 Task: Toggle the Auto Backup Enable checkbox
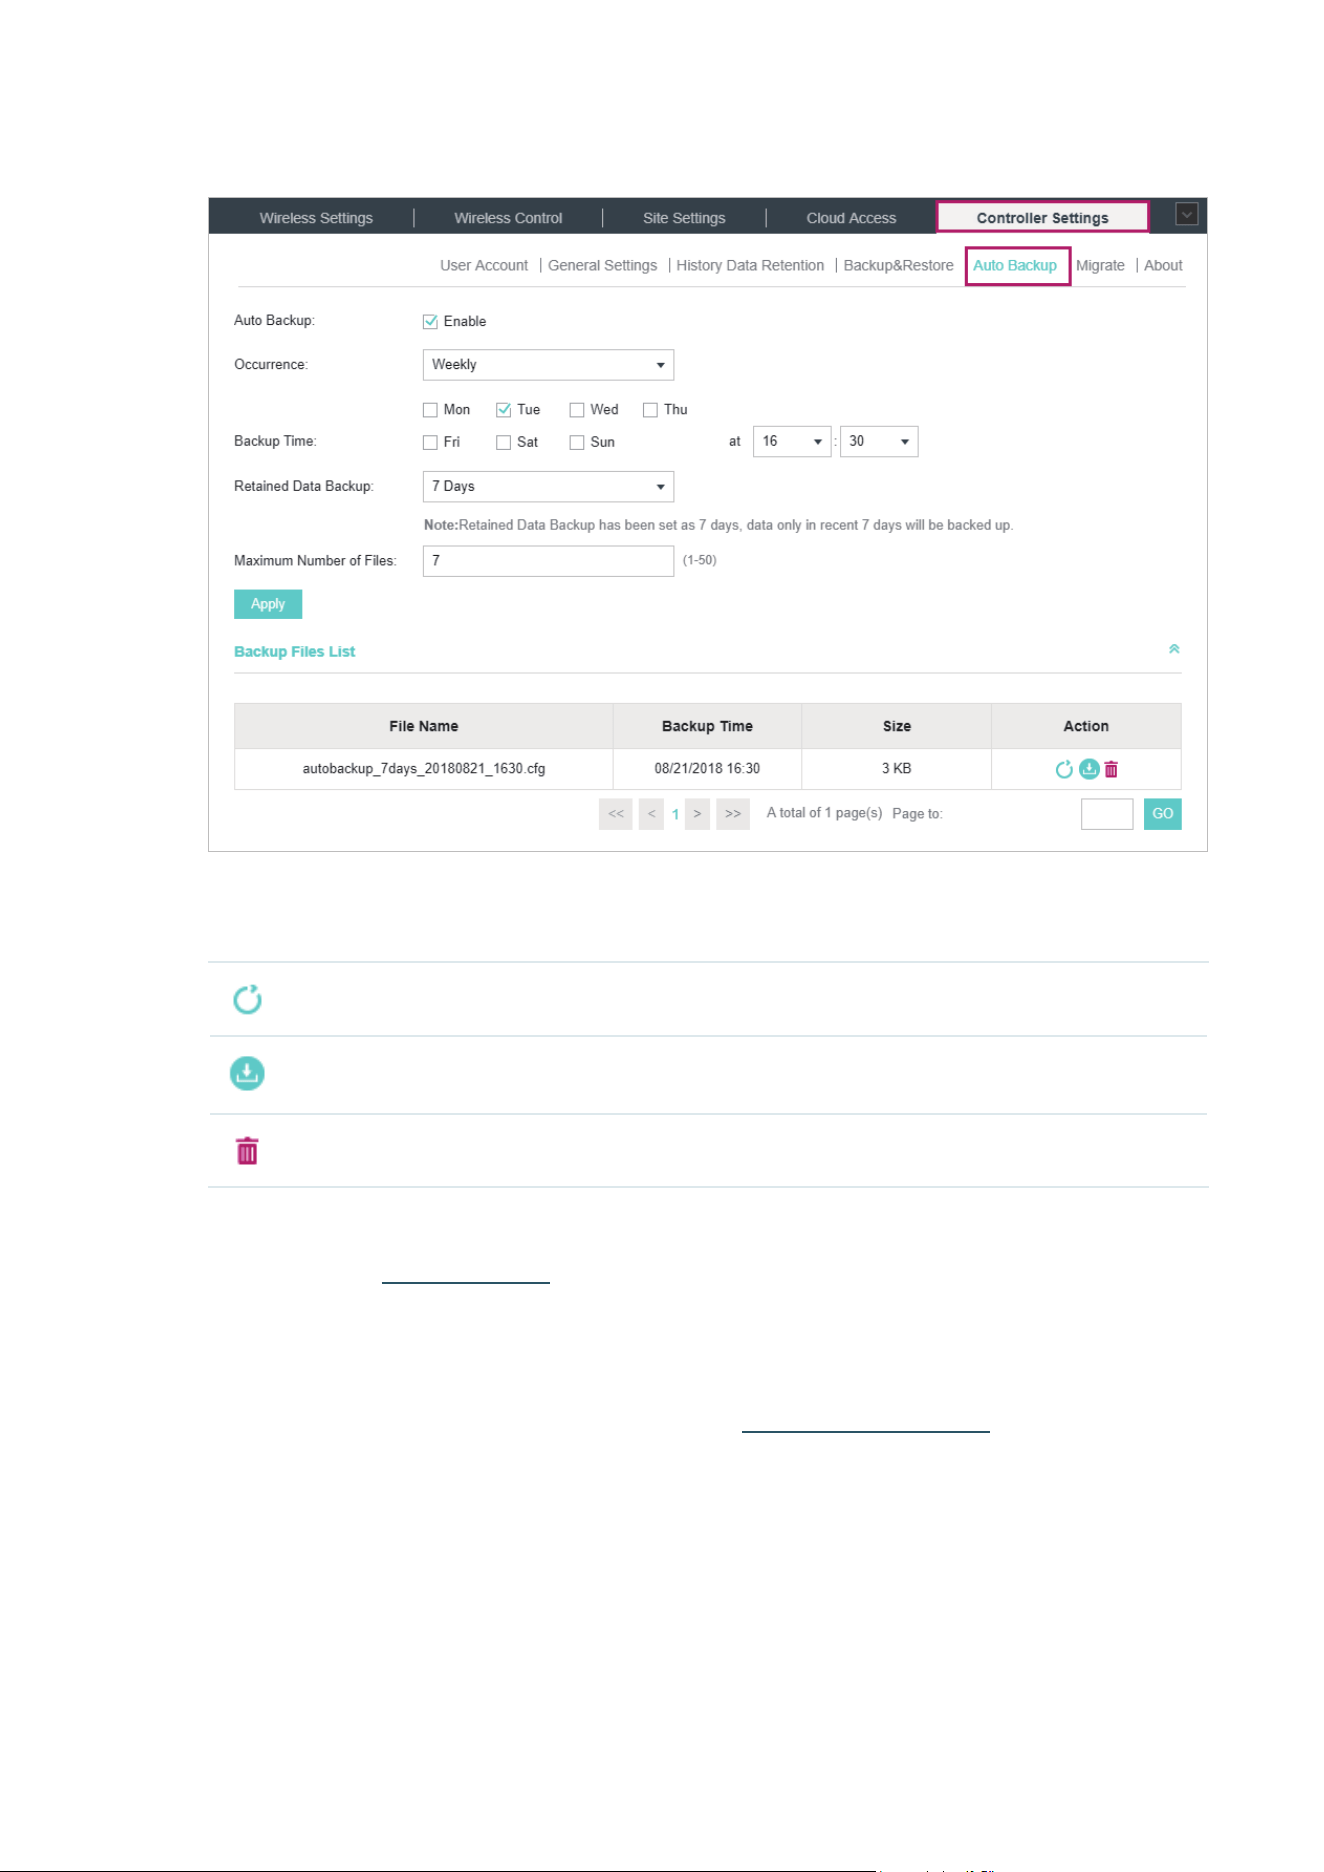tap(430, 321)
